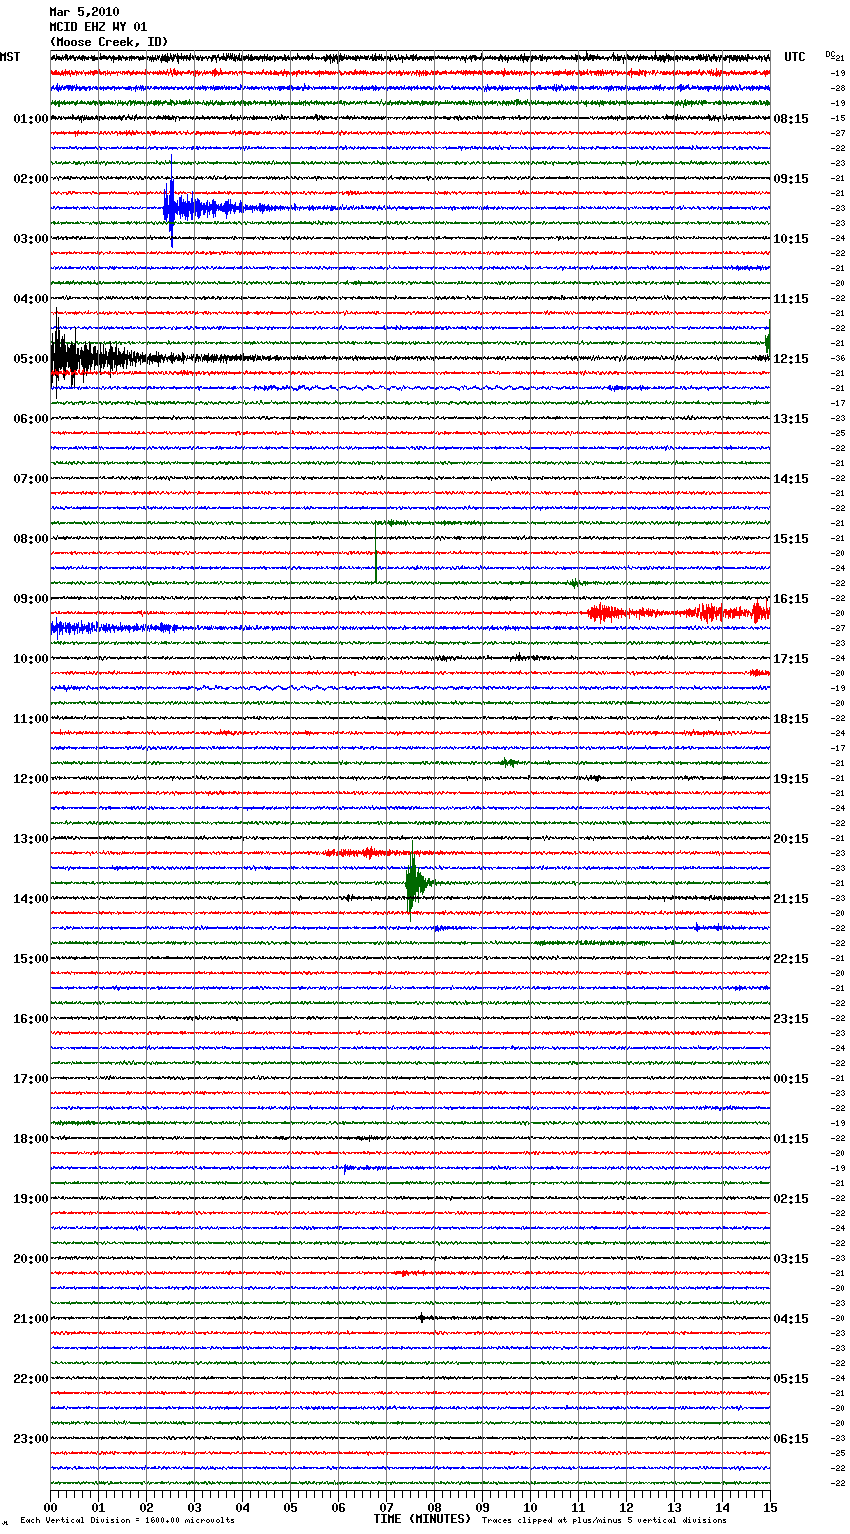Select the 01:00 MST time label
The width and height of the screenshot is (850, 1534).
coord(31,119)
